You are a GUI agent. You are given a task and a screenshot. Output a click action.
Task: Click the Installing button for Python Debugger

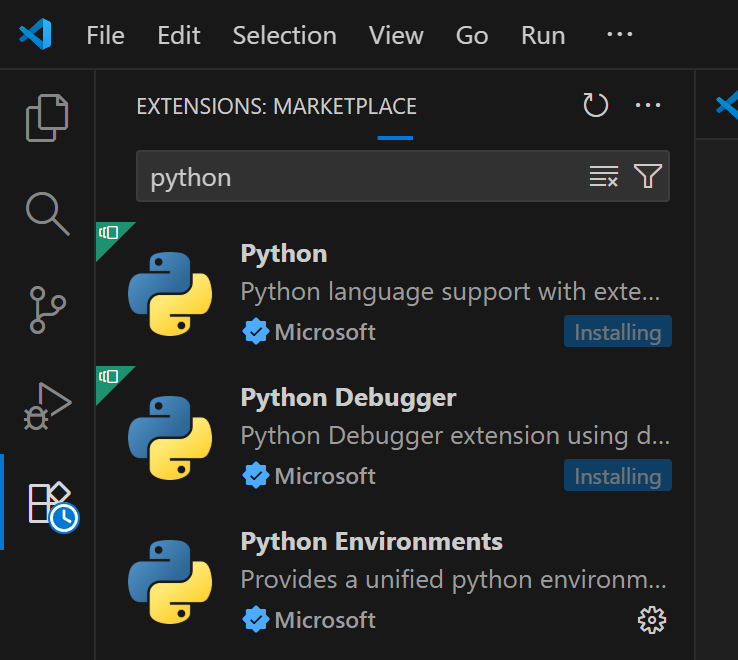618,475
